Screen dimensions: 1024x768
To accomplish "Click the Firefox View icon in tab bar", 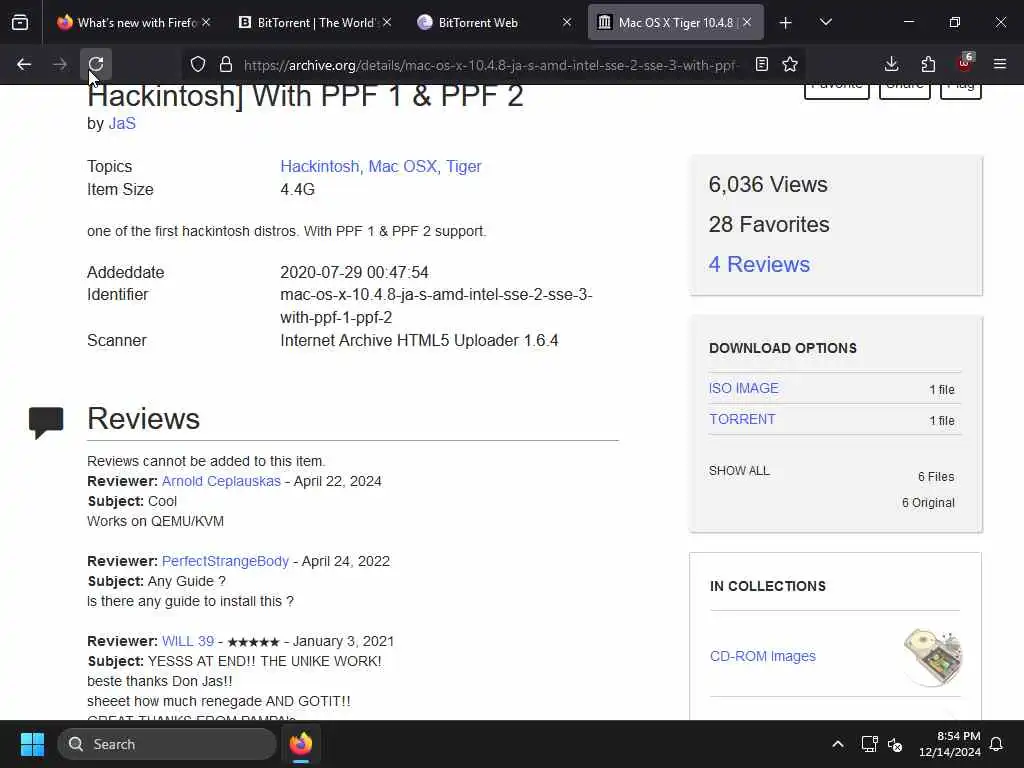I will pyautogui.click(x=20, y=23).
